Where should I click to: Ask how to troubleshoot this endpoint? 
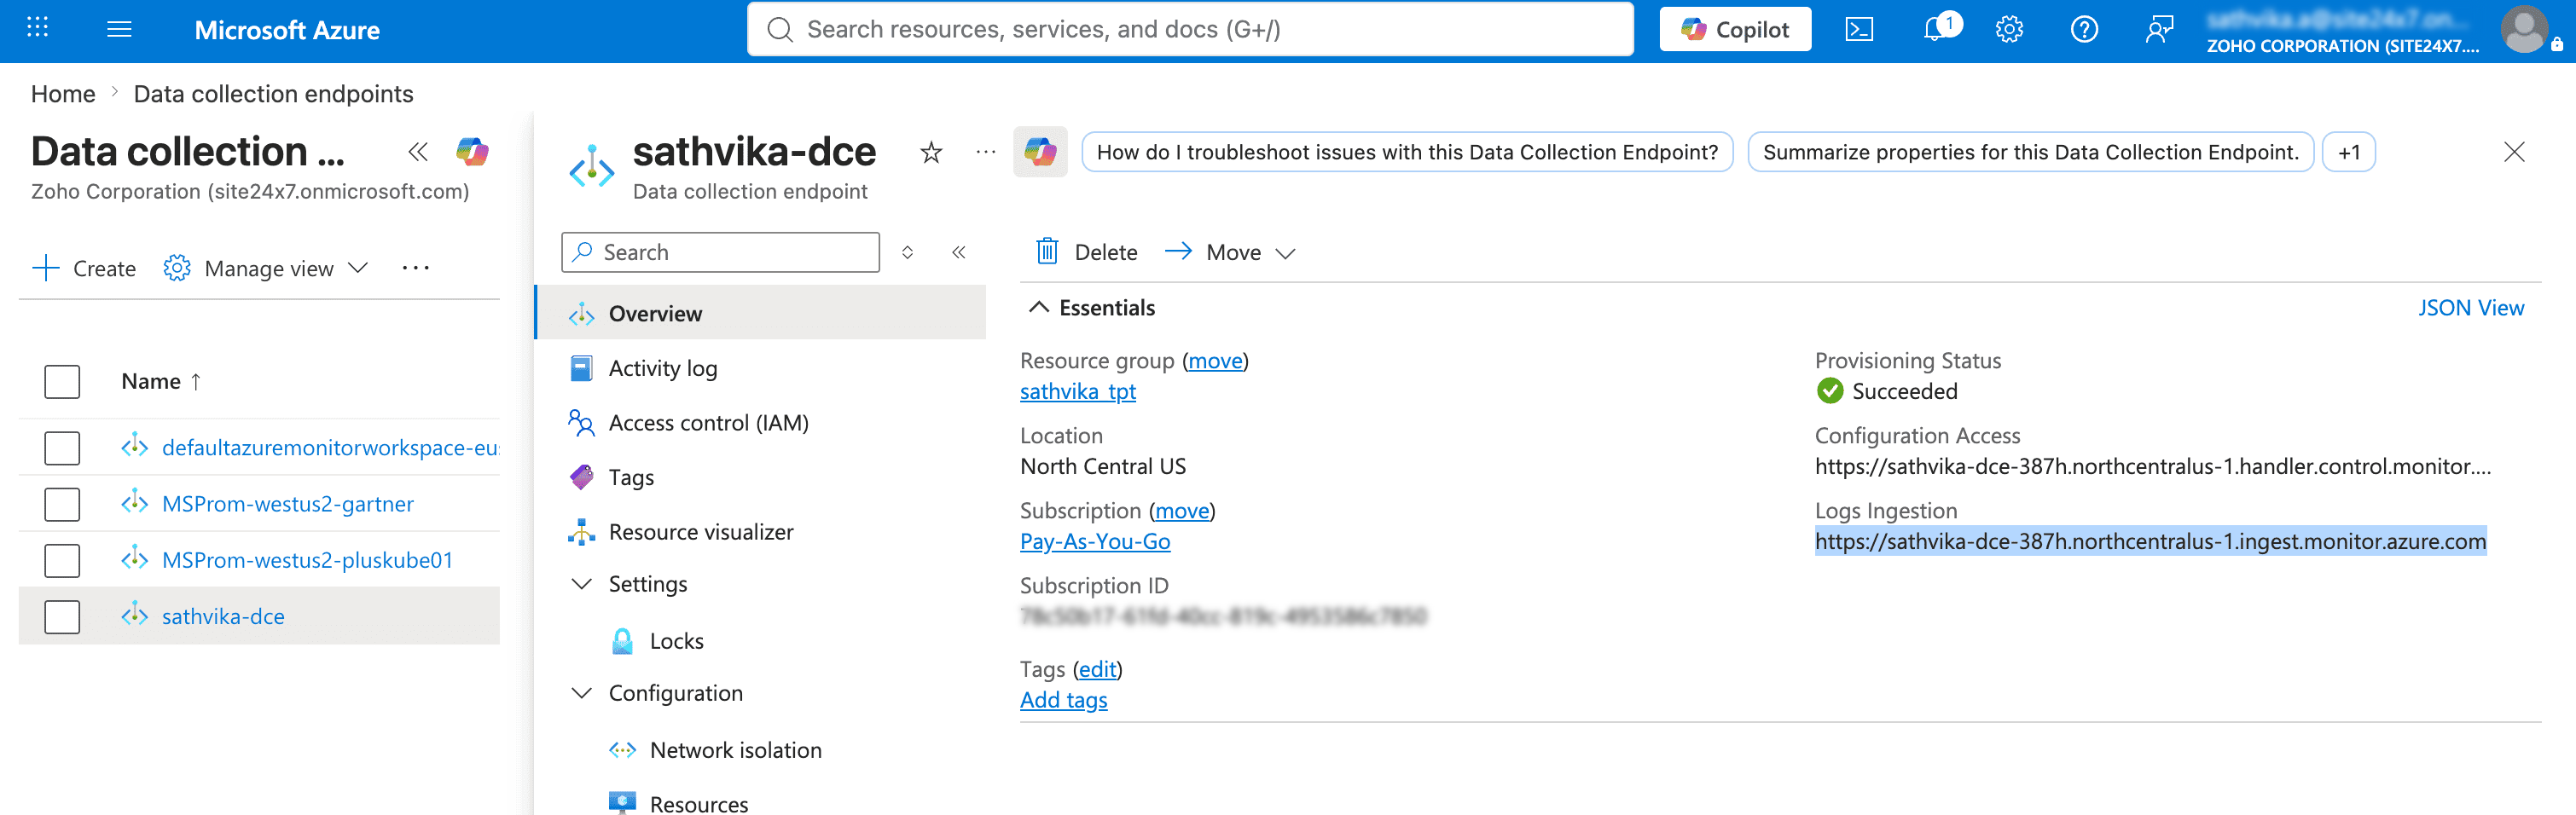pyautogui.click(x=1407, y=152)
